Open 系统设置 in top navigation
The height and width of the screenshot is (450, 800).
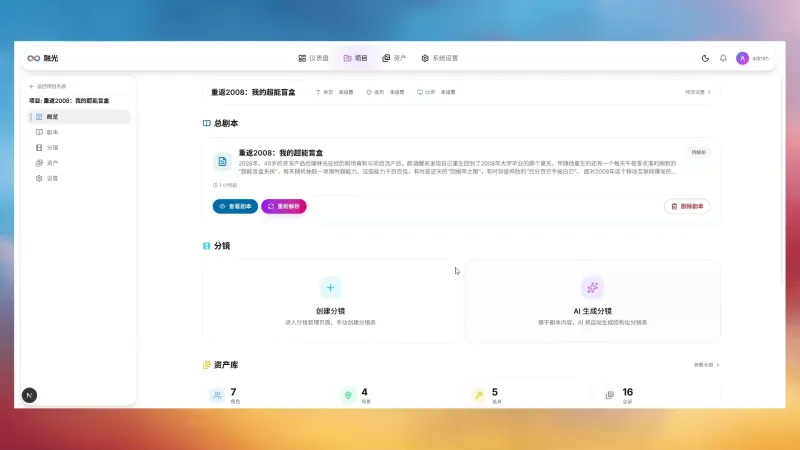(440, 58)
